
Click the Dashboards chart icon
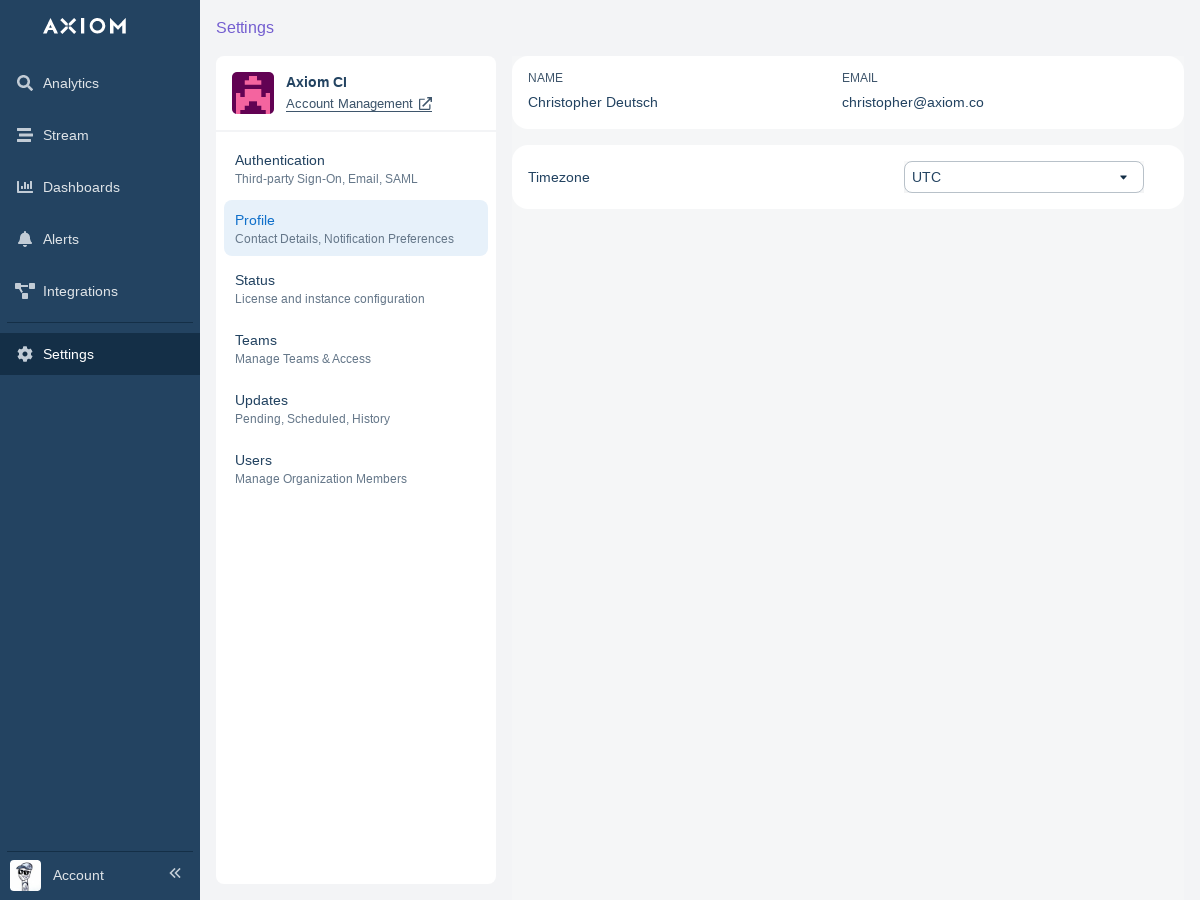(25, 187)
